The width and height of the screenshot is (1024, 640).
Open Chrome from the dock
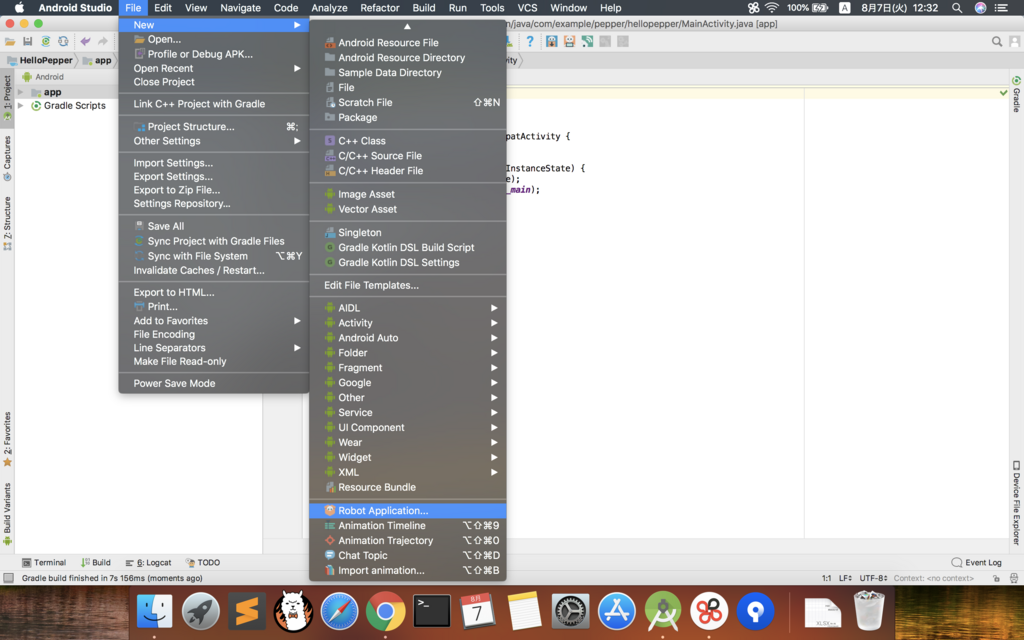pos(385,611)
